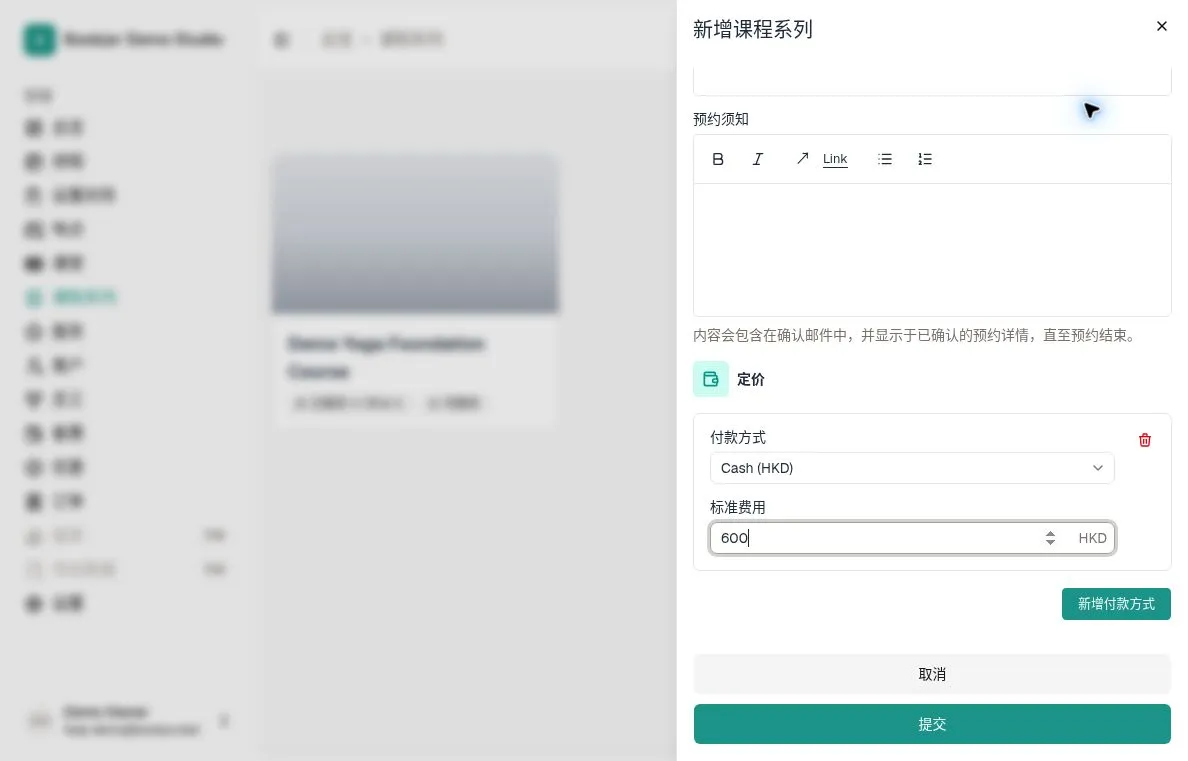The width and height of the screenshot is (1188, 761).
Task: Click the 标准费用 label
Action: coord(738,507)
